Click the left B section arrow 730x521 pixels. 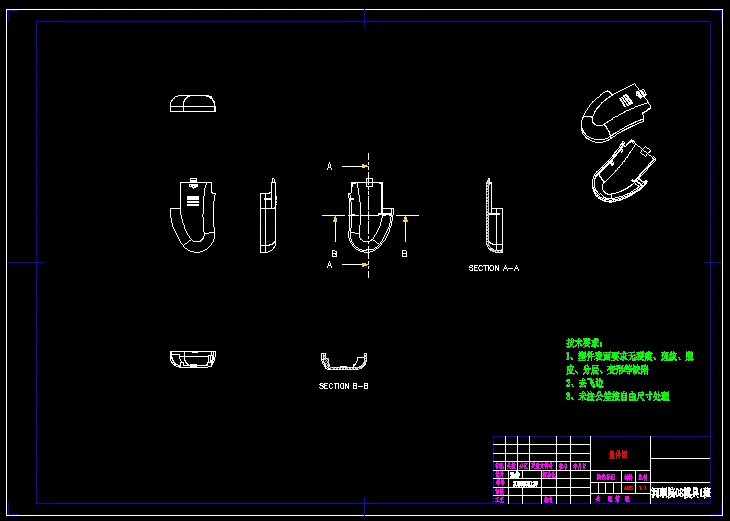coord(335,229)
